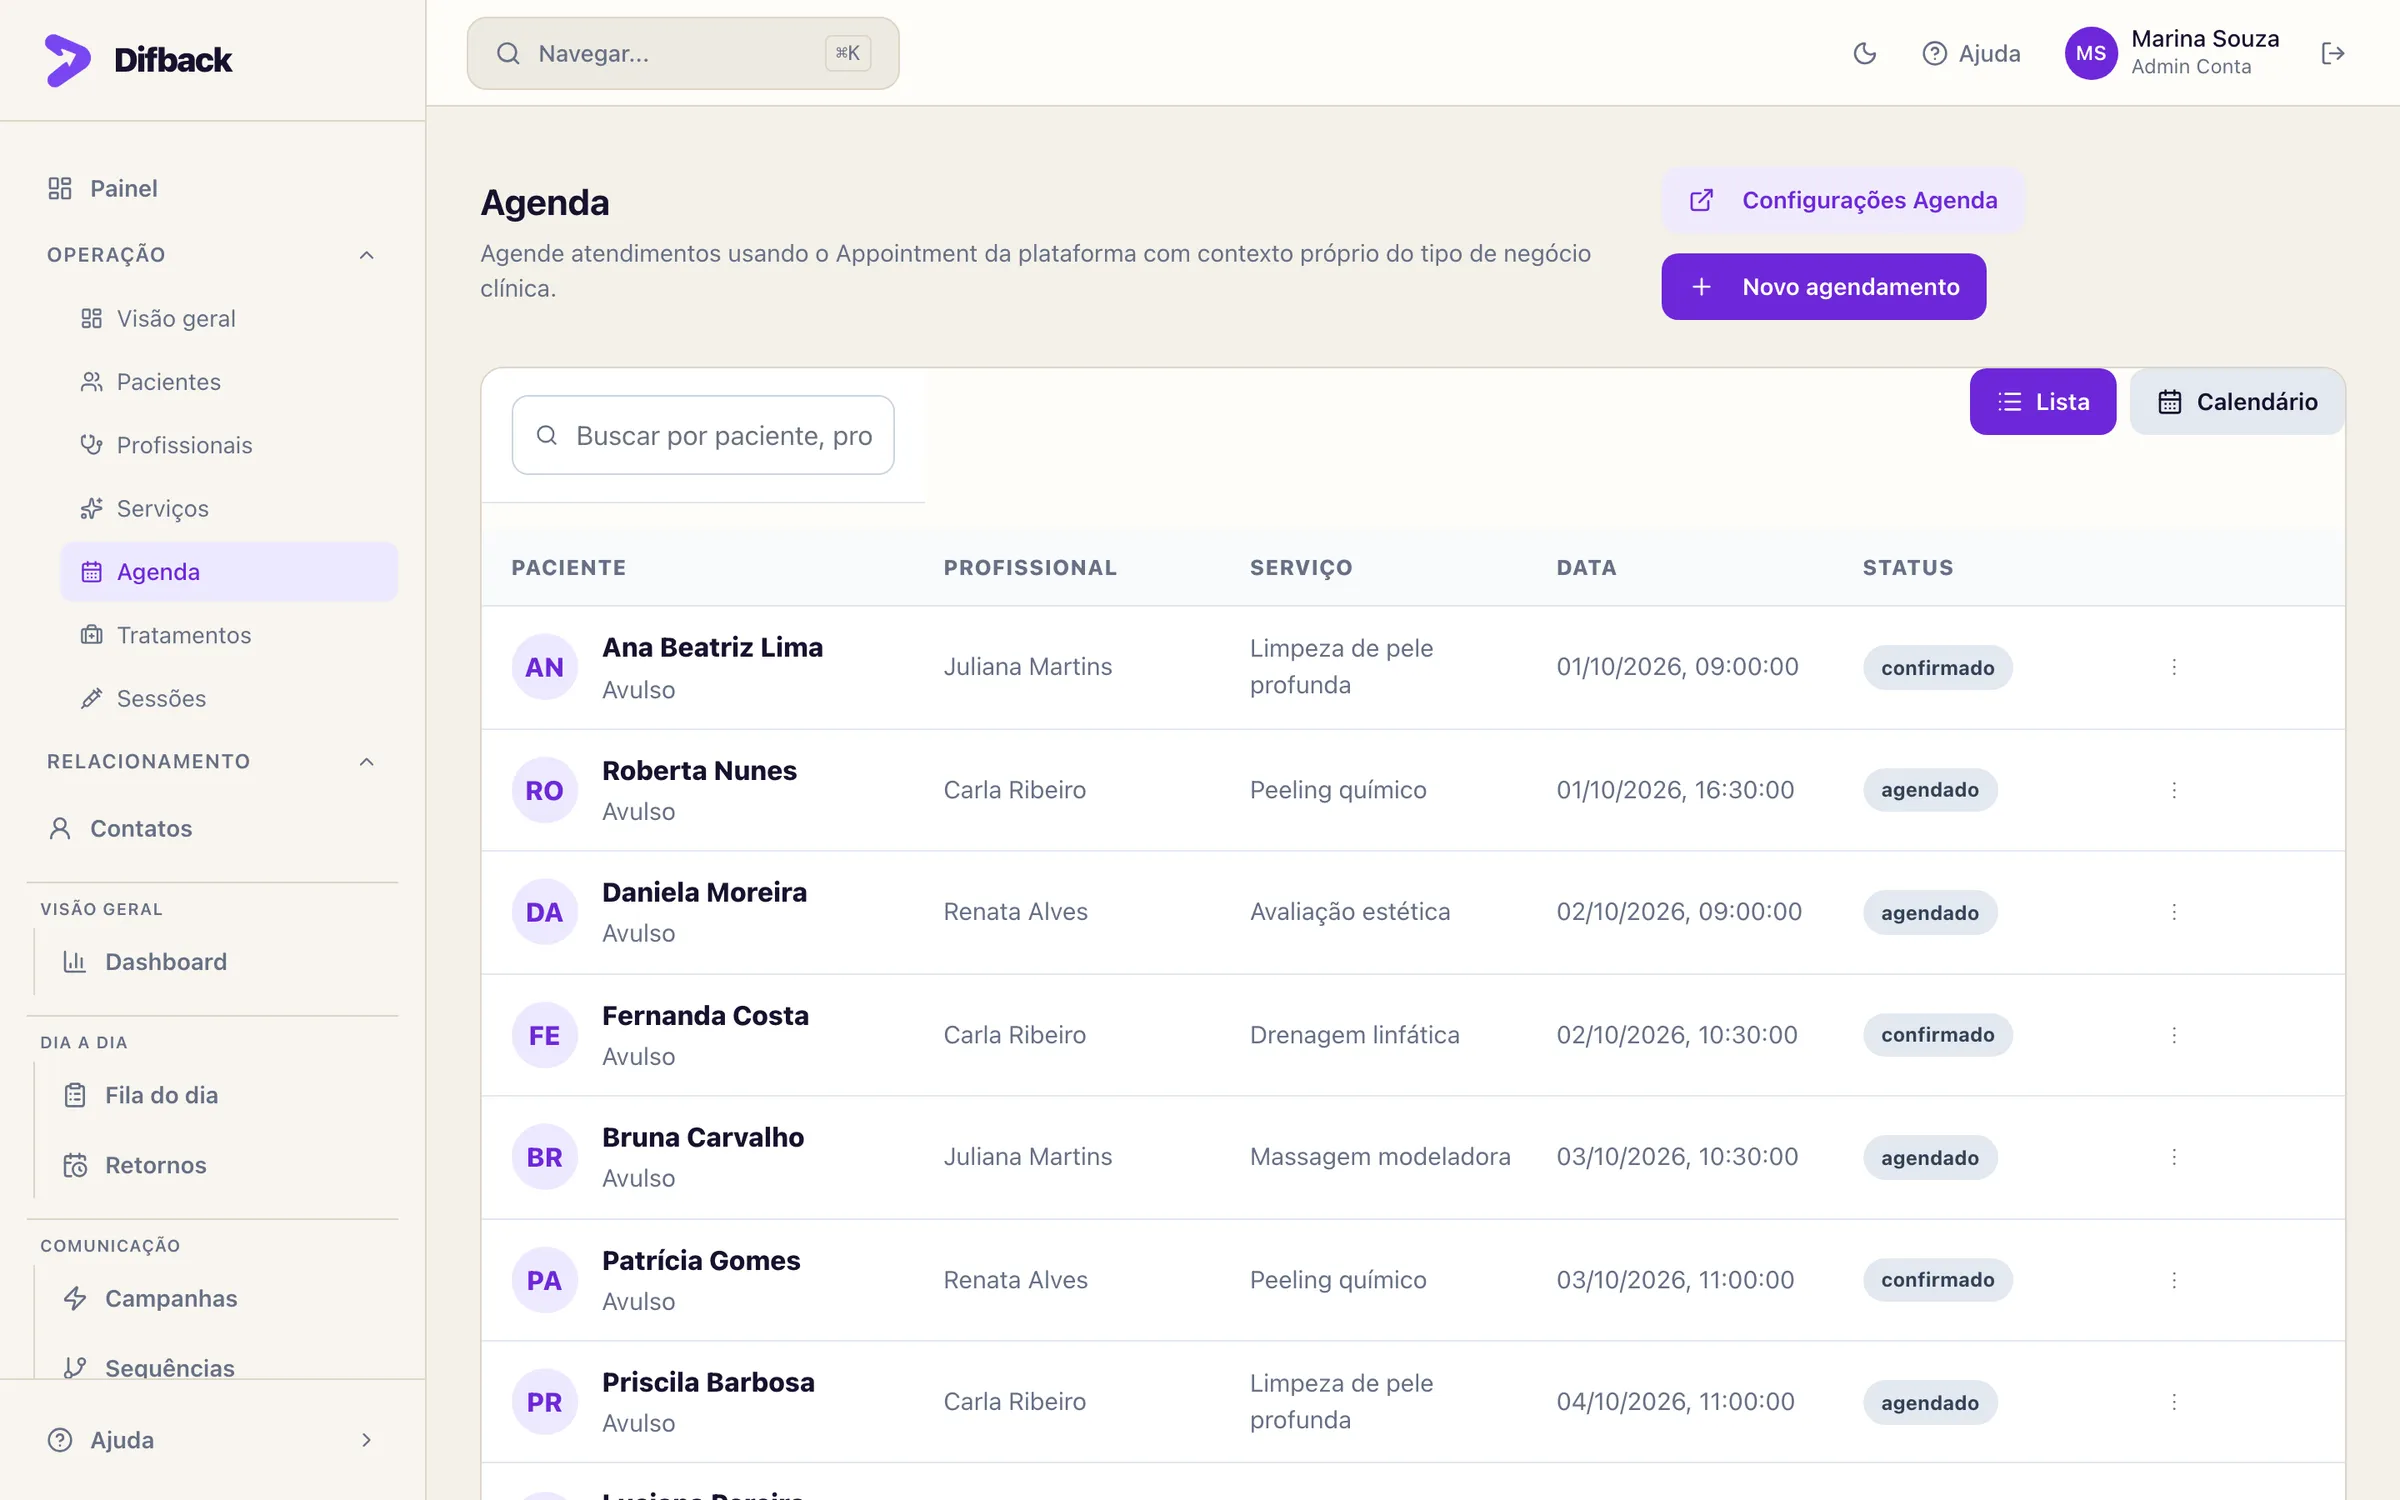Open row actions menu for Patrícia Gomes

coord(2174,1280)
